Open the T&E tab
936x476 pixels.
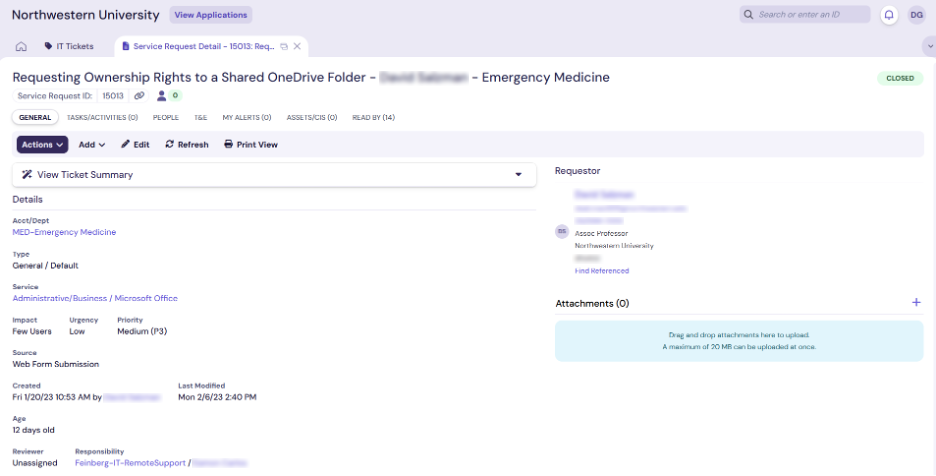point(201,118)
